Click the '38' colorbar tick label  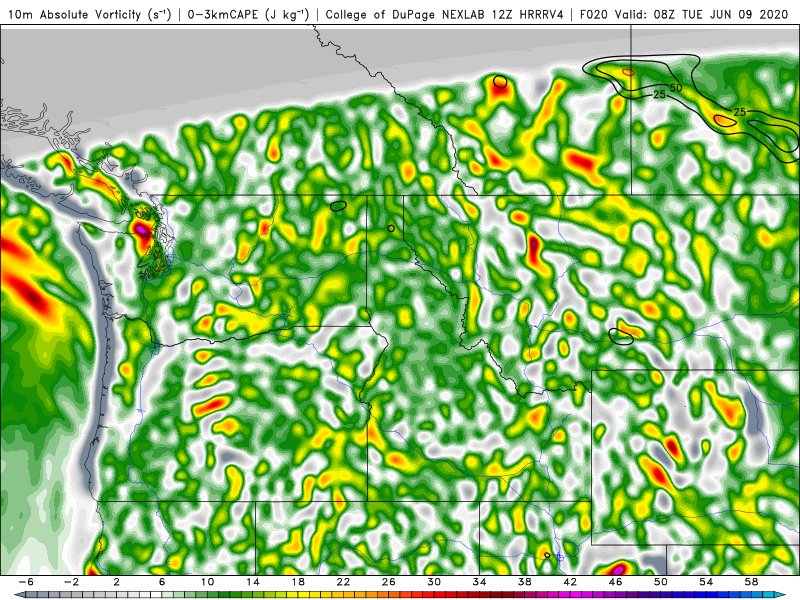tap(524, 582)
